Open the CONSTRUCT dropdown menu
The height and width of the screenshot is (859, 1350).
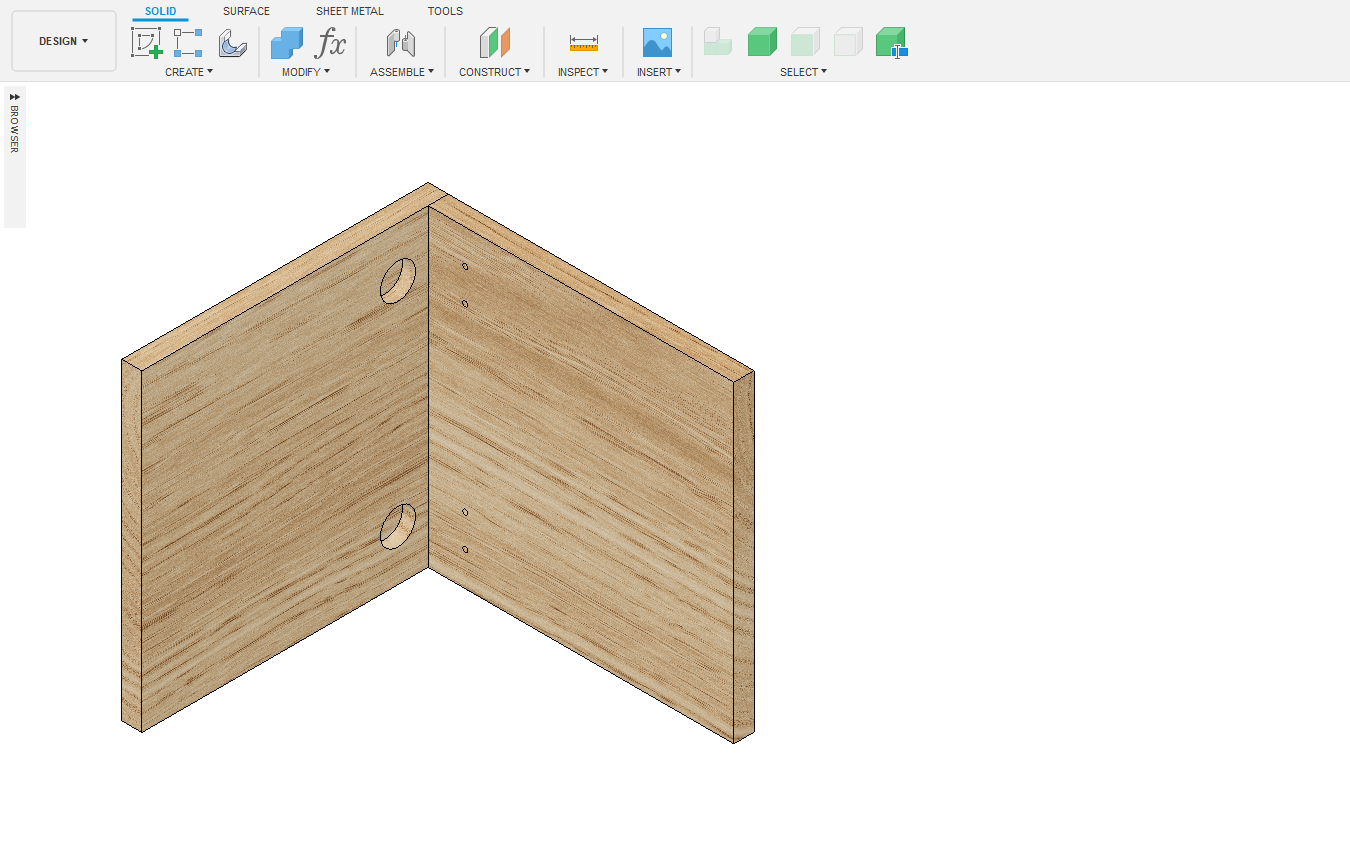point(494,72)
